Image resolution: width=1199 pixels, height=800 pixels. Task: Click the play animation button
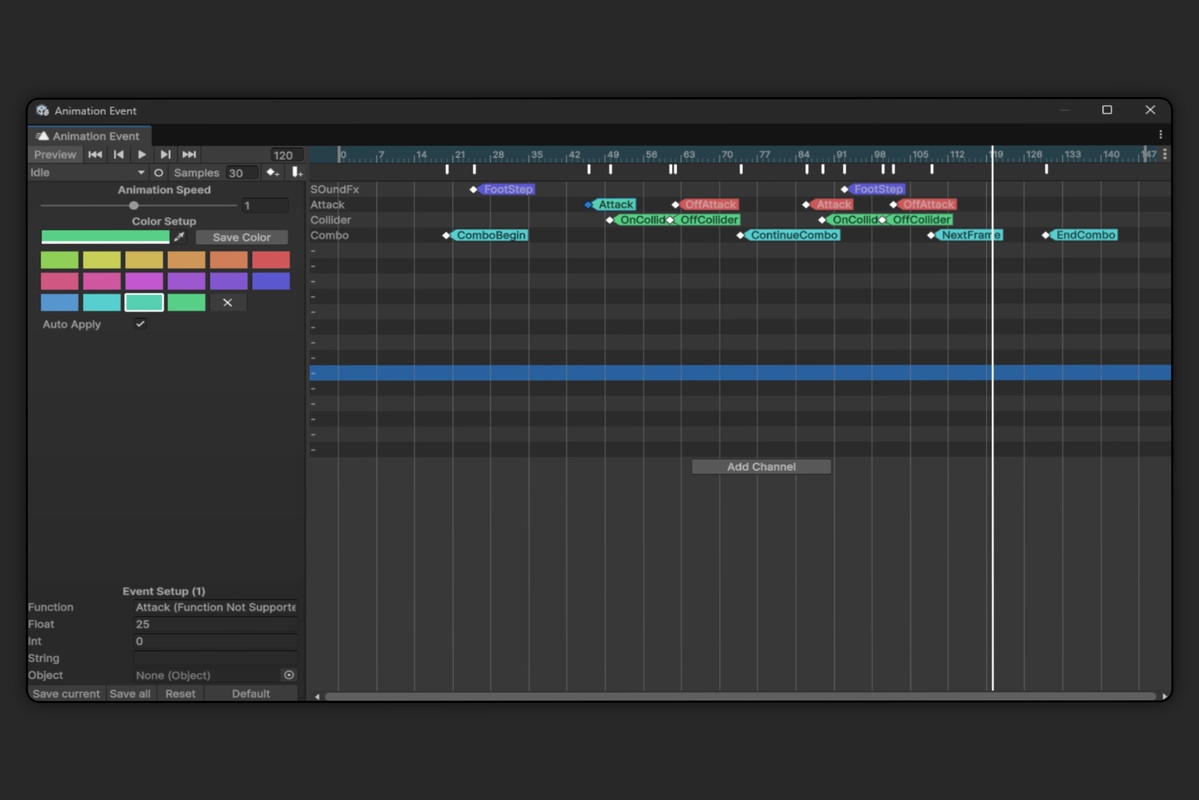point(142,155)
